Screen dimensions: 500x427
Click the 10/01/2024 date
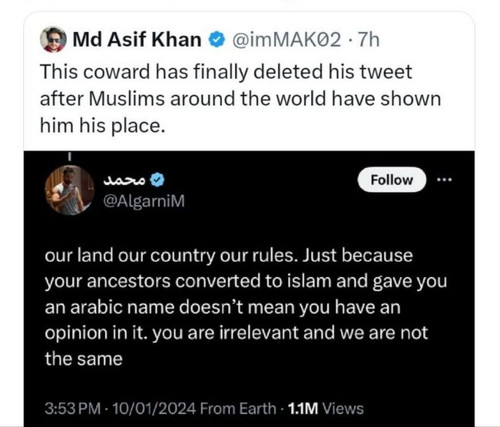(154, 408)
